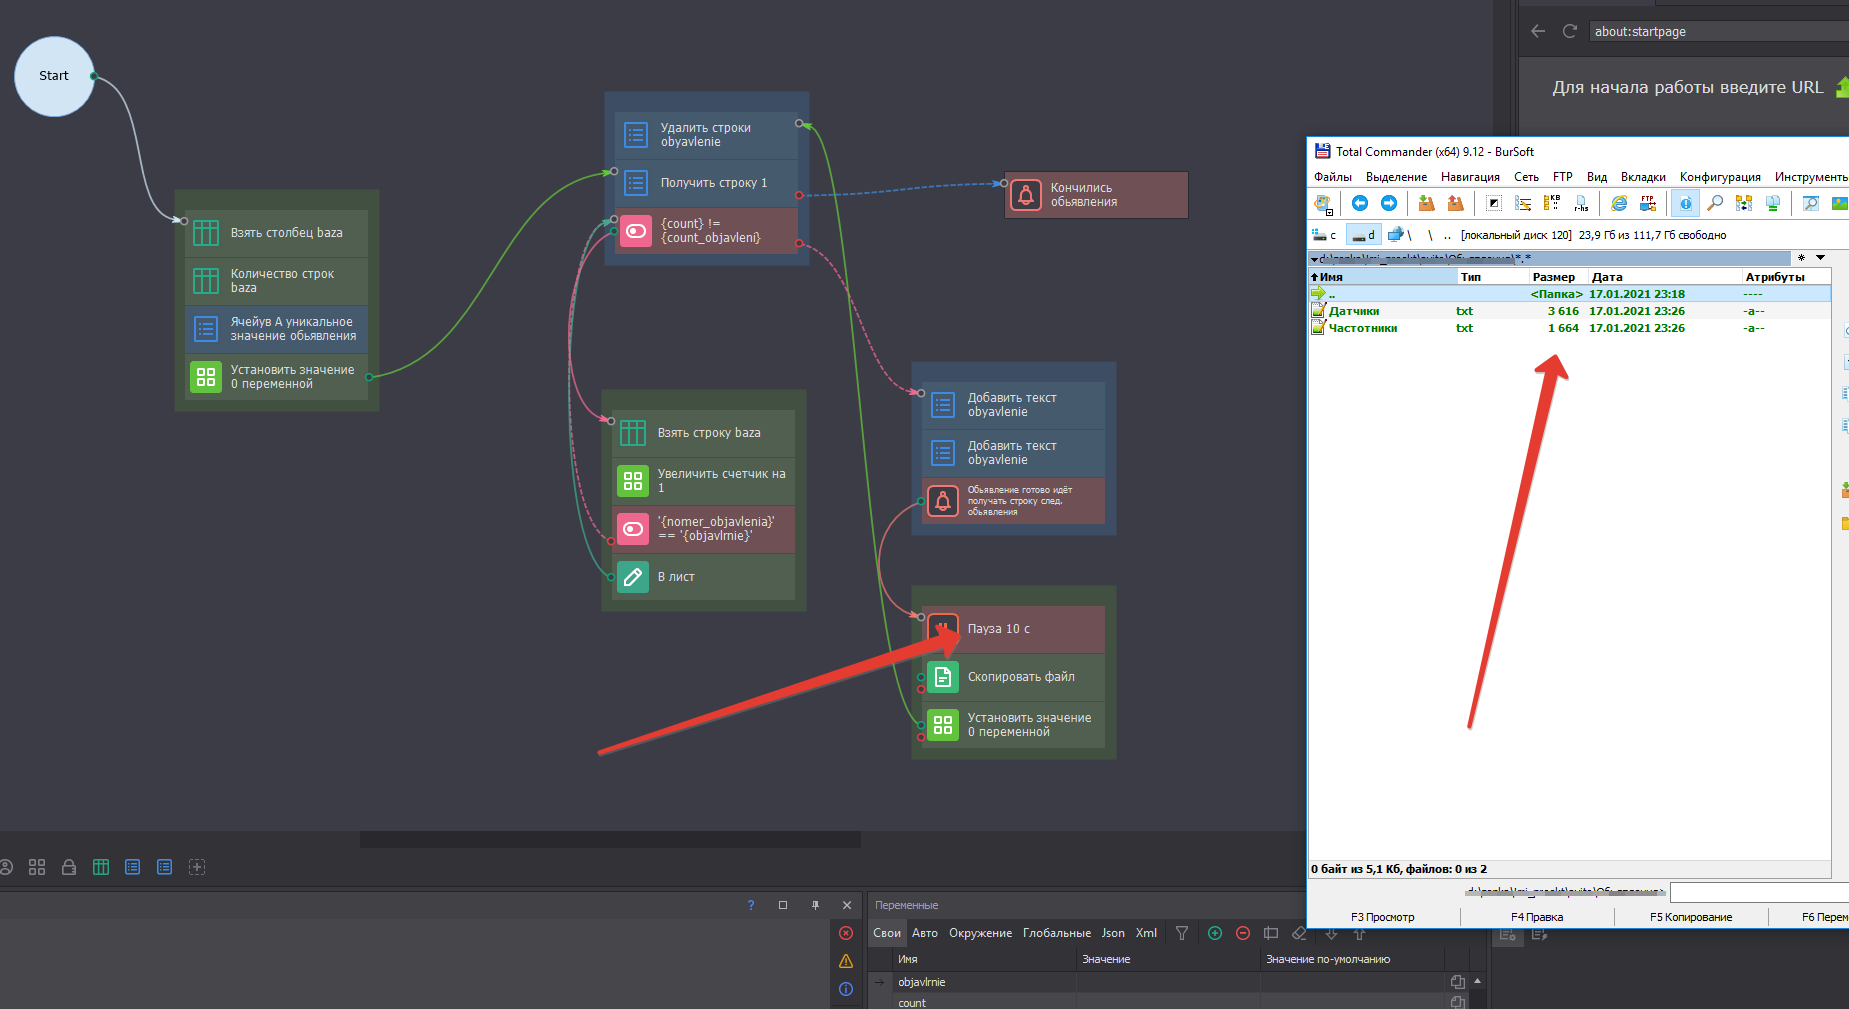The image size is (1849, 1009).
Task: Select drive c in Total Commander
Action: 1326,235
